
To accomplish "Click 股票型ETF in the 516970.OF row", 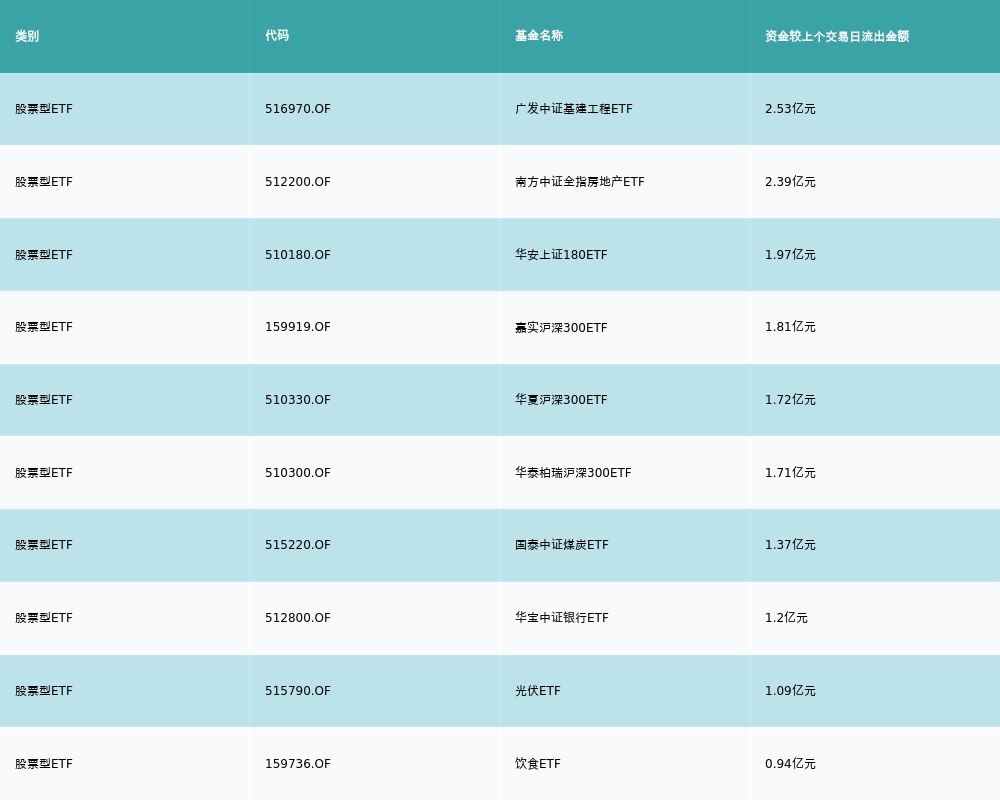I will click(44, 109).
